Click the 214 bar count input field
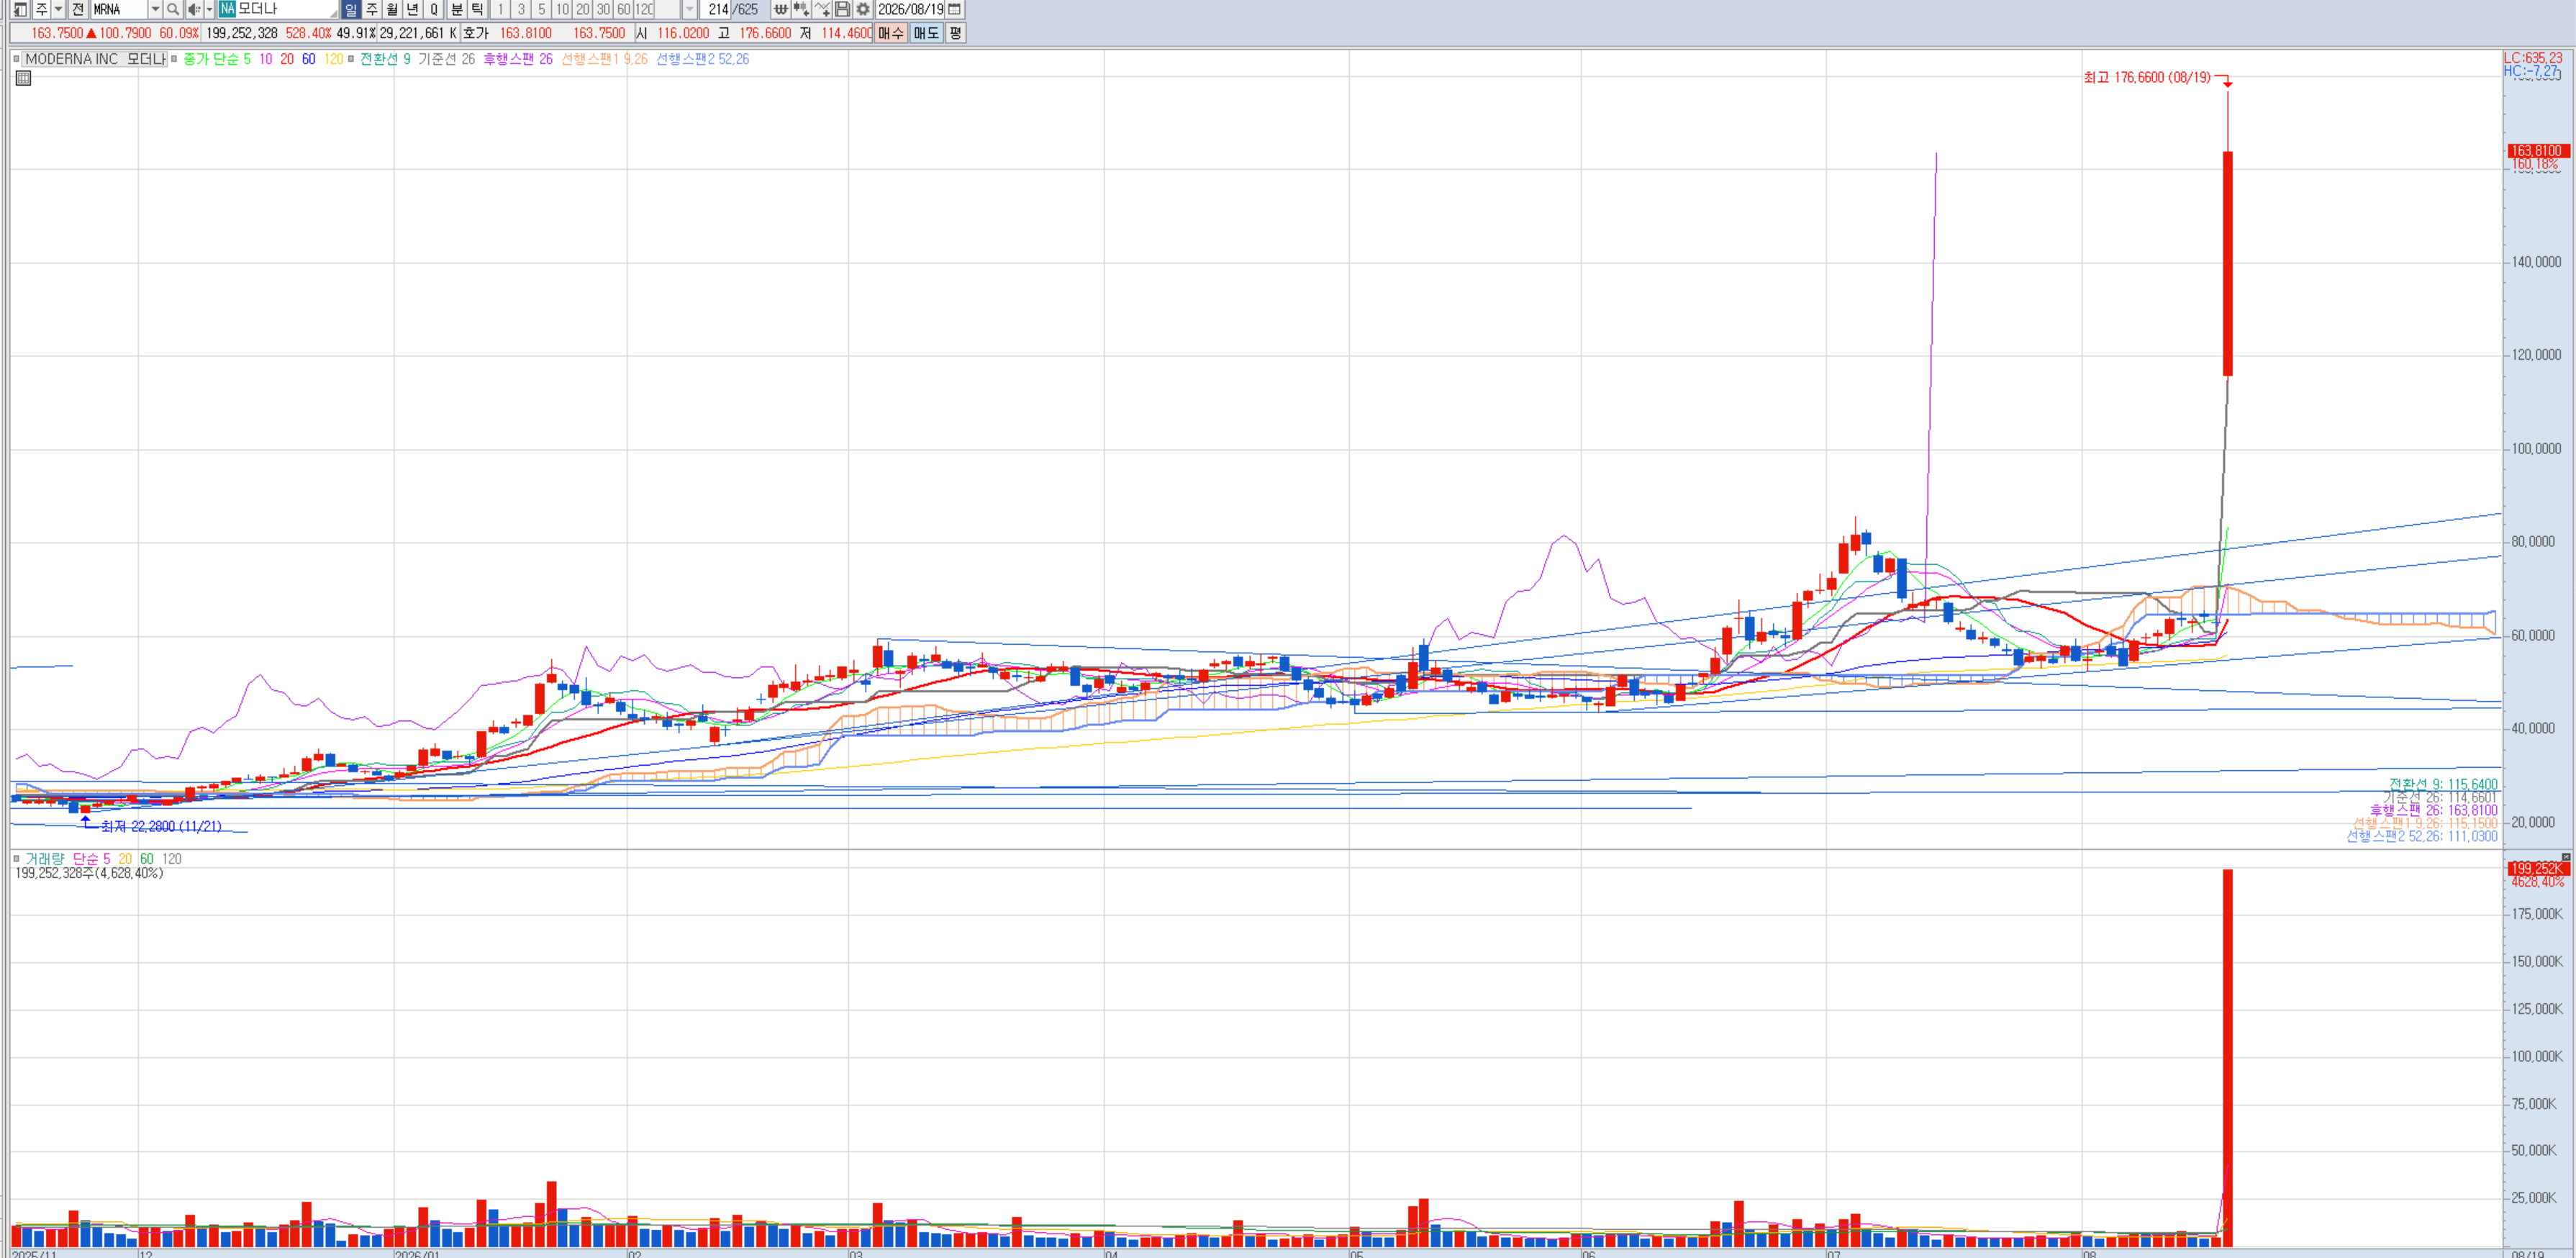 coord(716,9)
